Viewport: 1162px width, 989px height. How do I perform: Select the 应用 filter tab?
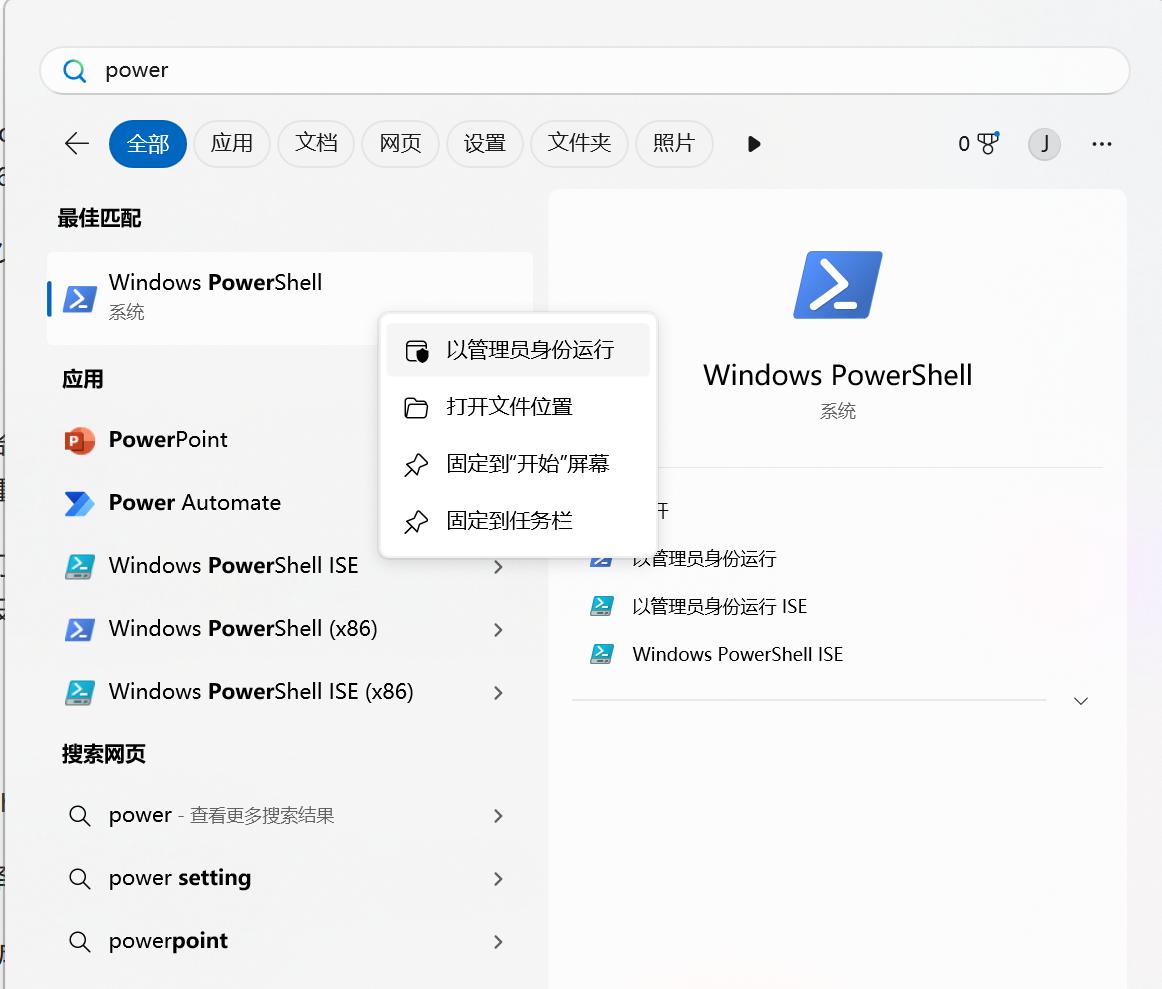point(231,144)
